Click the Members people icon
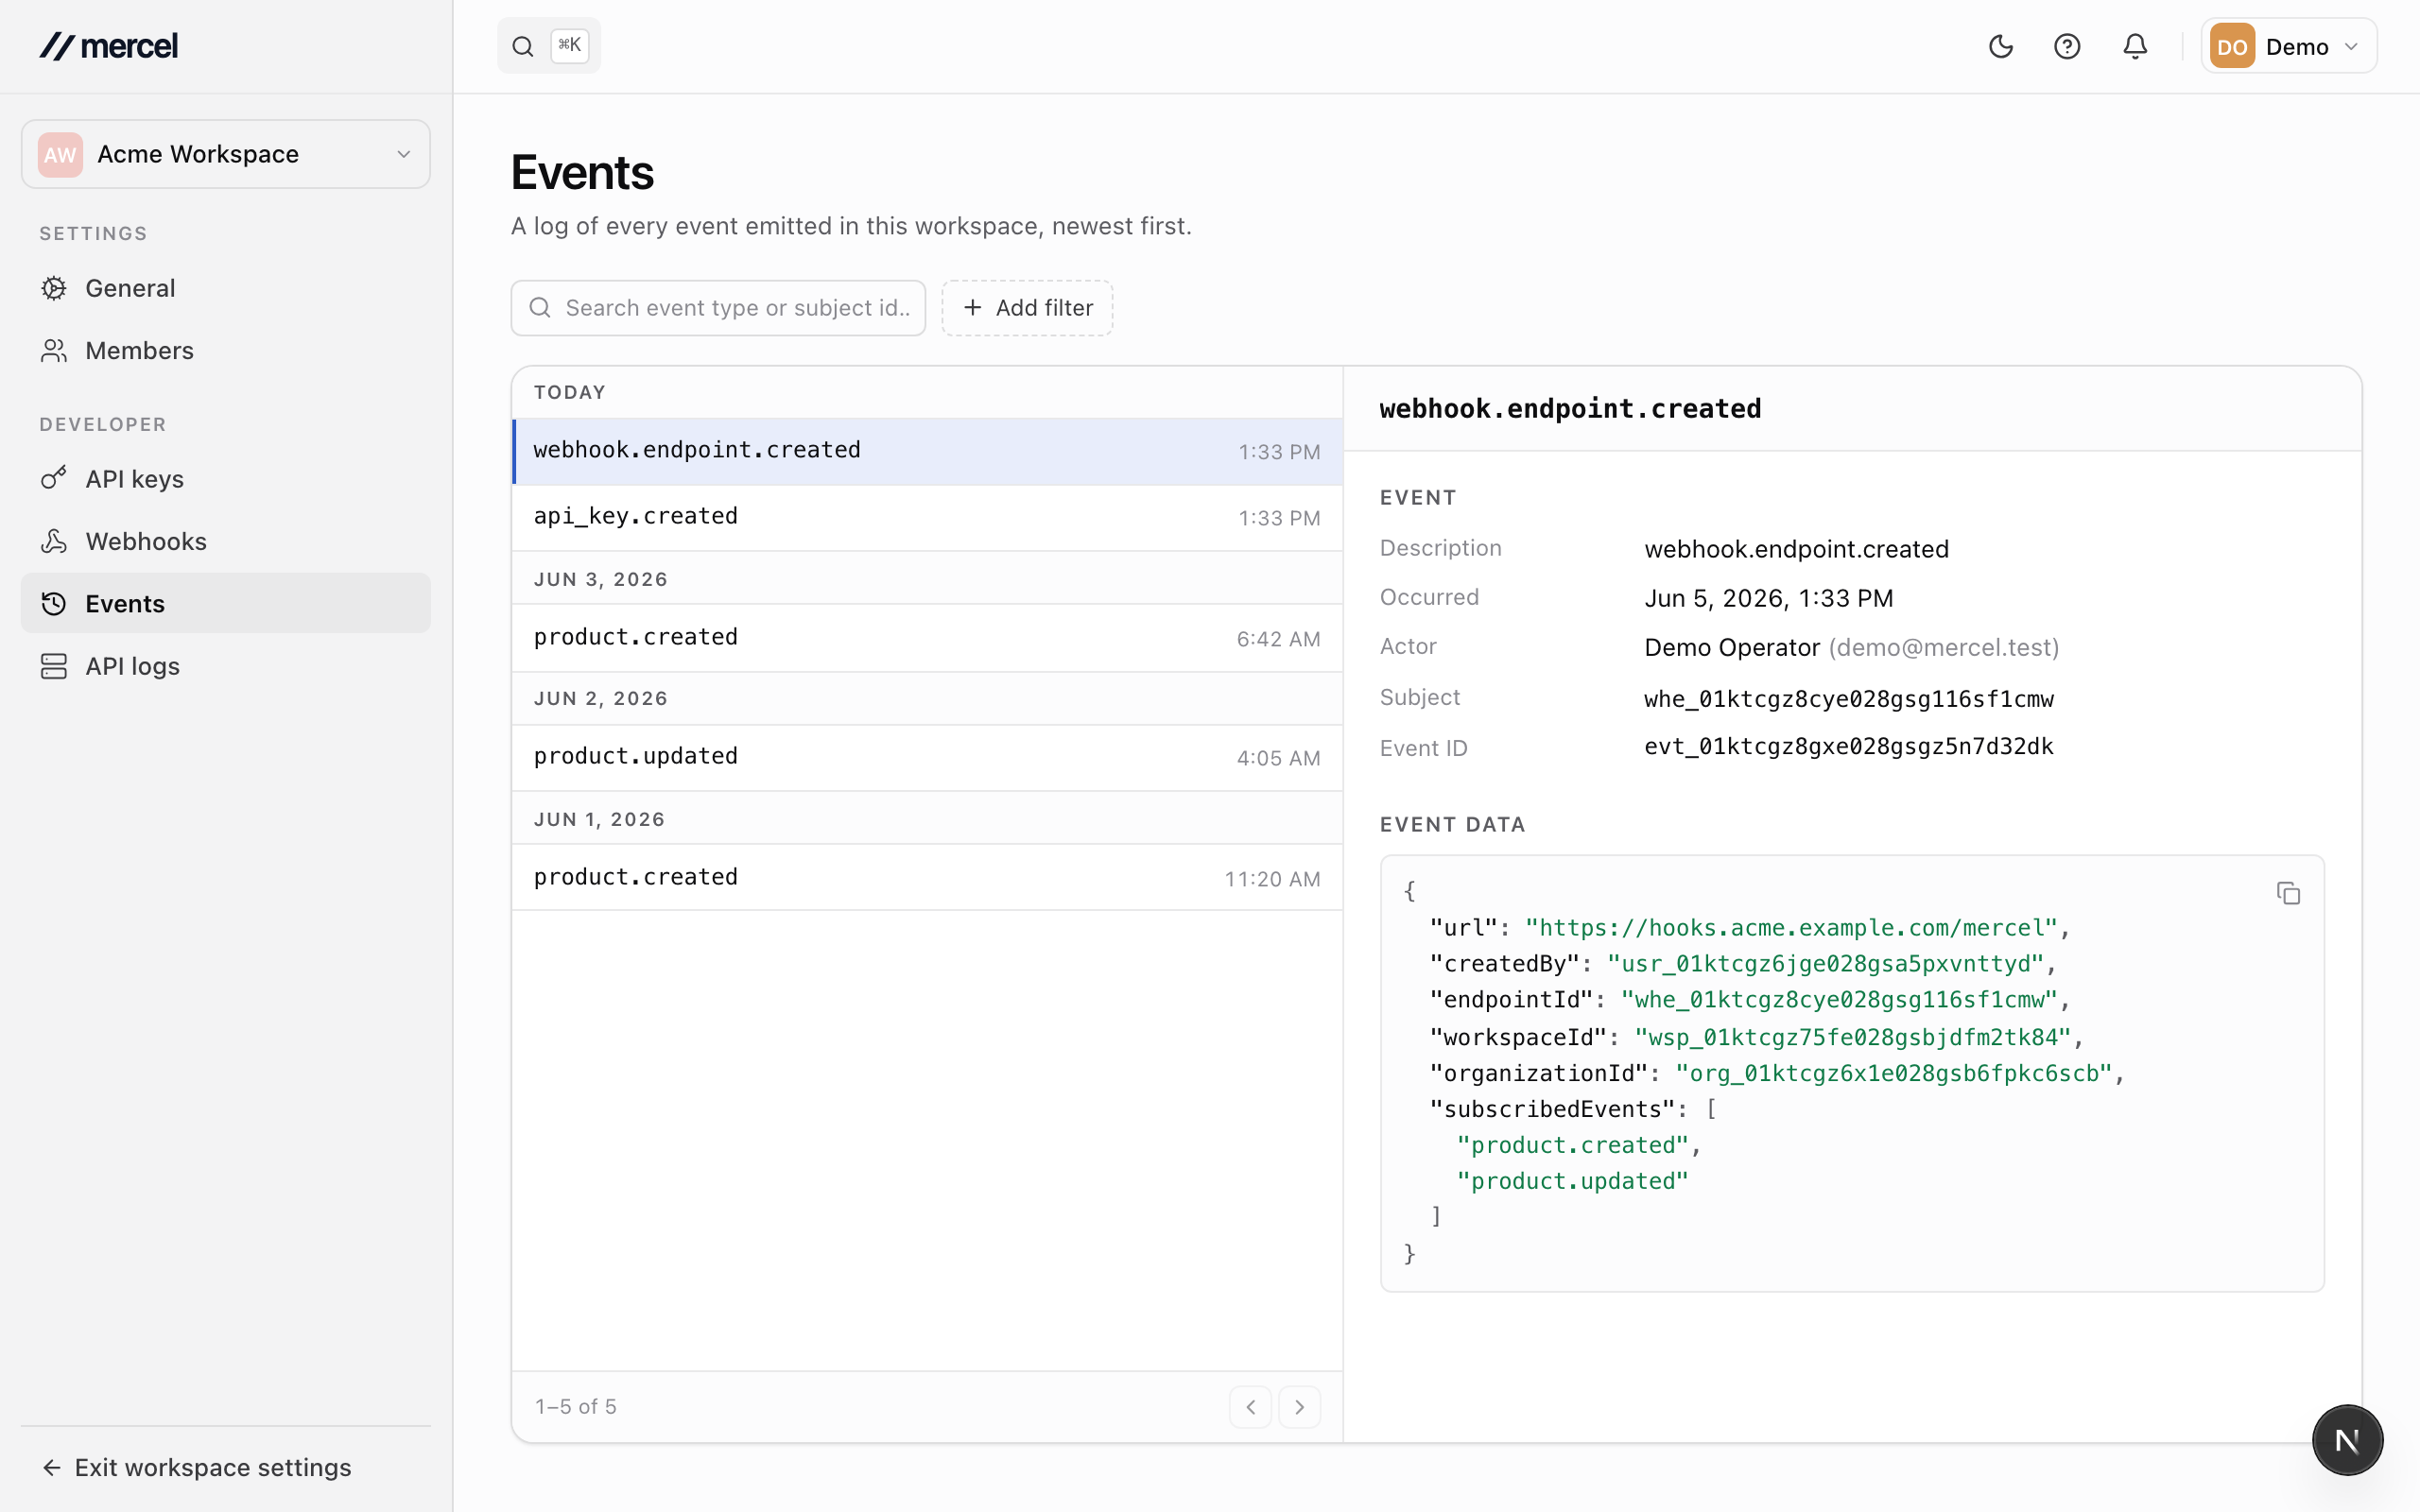2420x1512 pixels. tap(54, 350)
